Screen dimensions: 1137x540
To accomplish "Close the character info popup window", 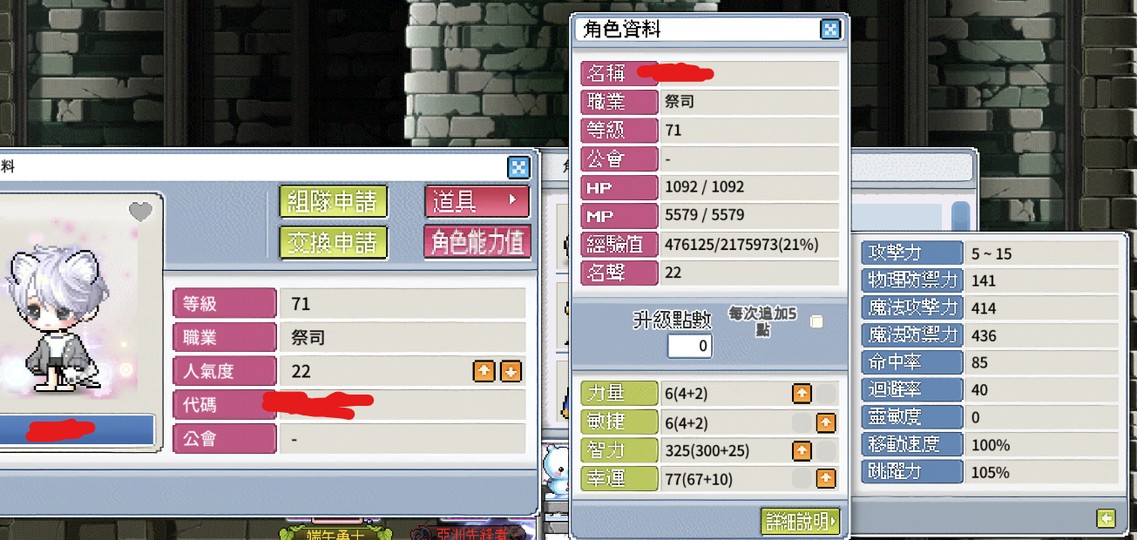I will point(518,167).
